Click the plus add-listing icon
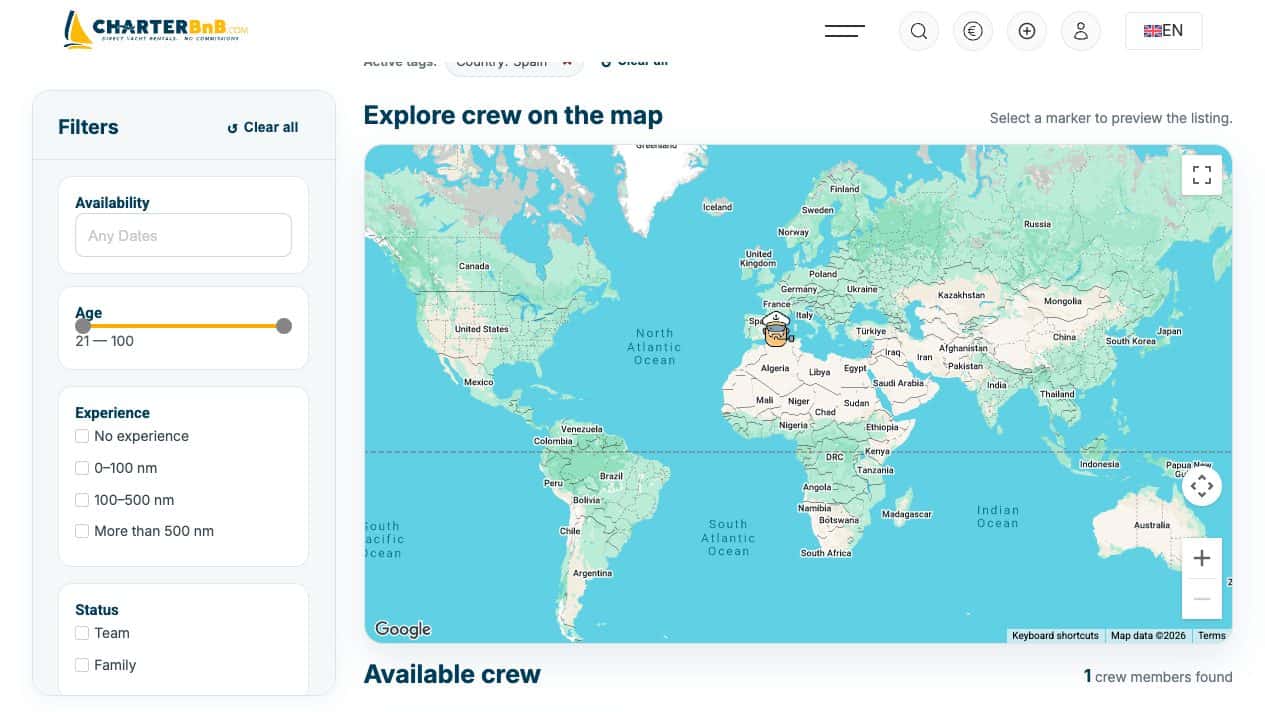 coord(1027,31)
